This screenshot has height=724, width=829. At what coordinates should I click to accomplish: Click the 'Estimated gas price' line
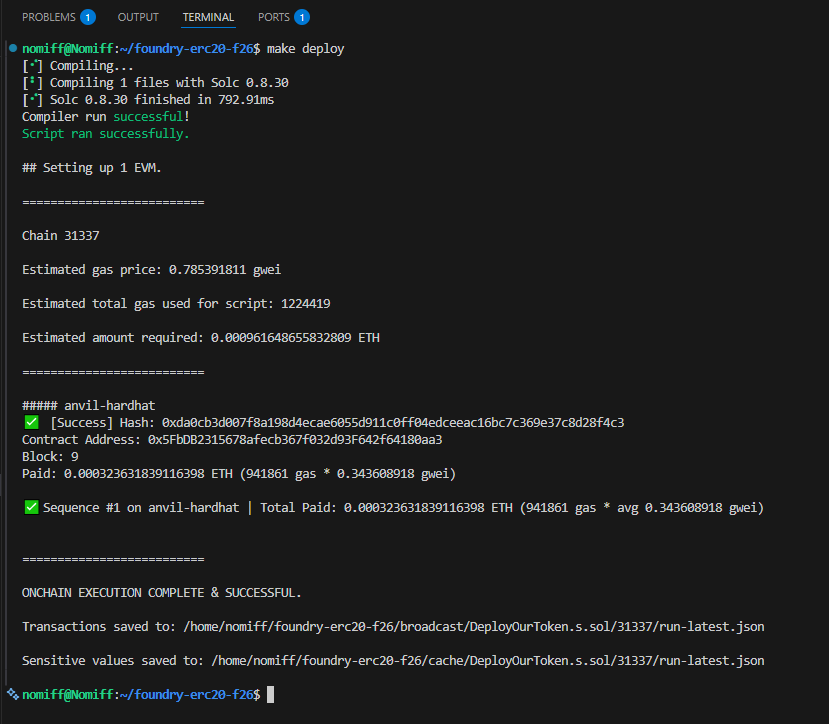click(152, 270)
